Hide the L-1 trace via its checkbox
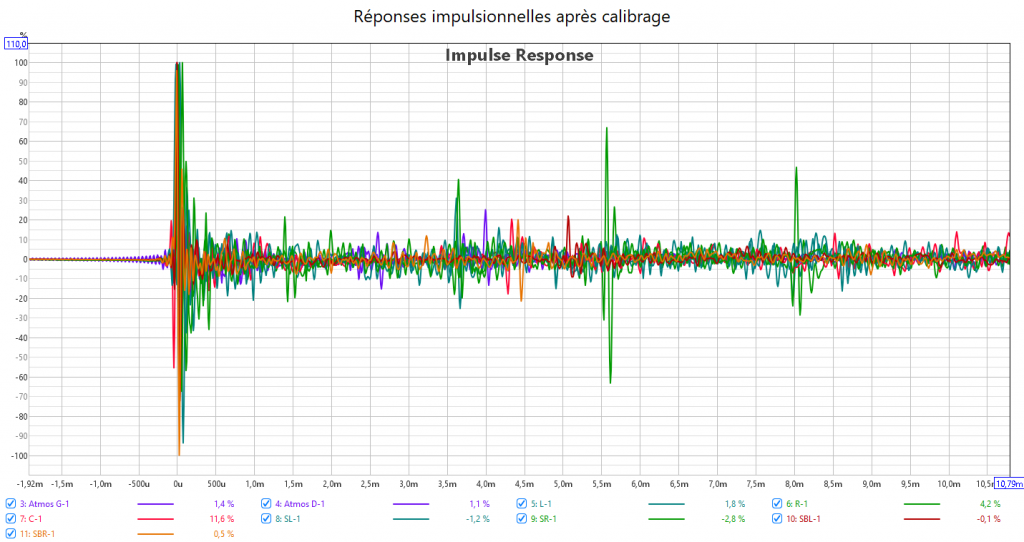This screenshot has width=1024, height=542. pos(523,504)
